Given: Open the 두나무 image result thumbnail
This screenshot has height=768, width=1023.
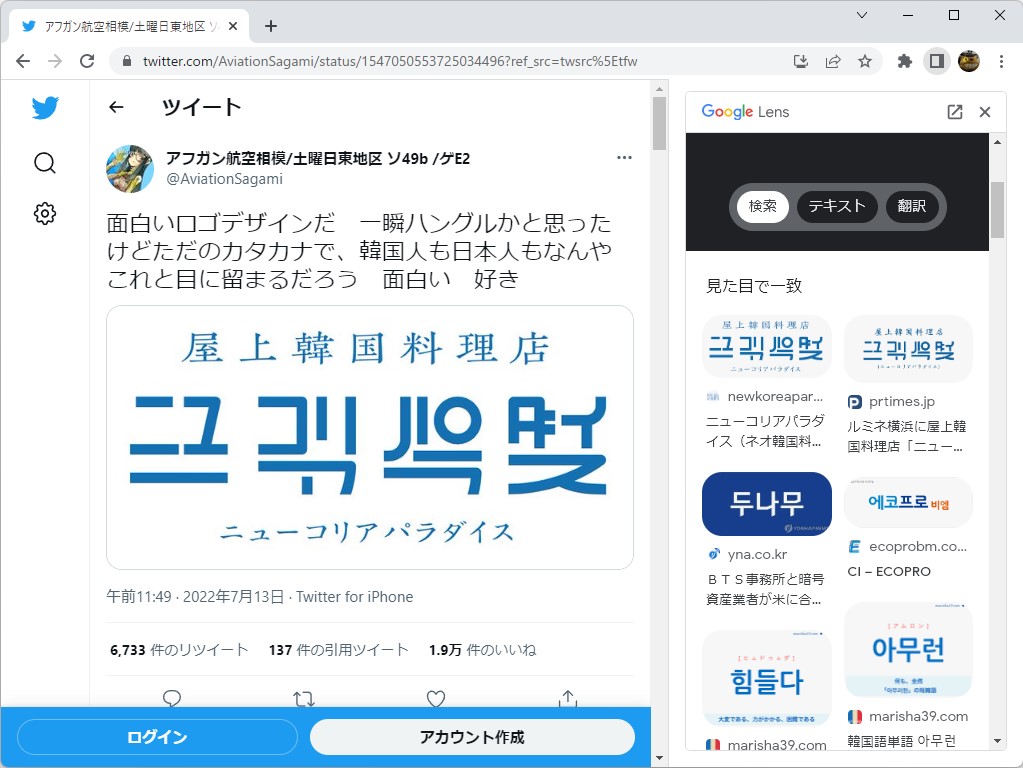Looking at the screenshot, I should (x=766, y=504).
